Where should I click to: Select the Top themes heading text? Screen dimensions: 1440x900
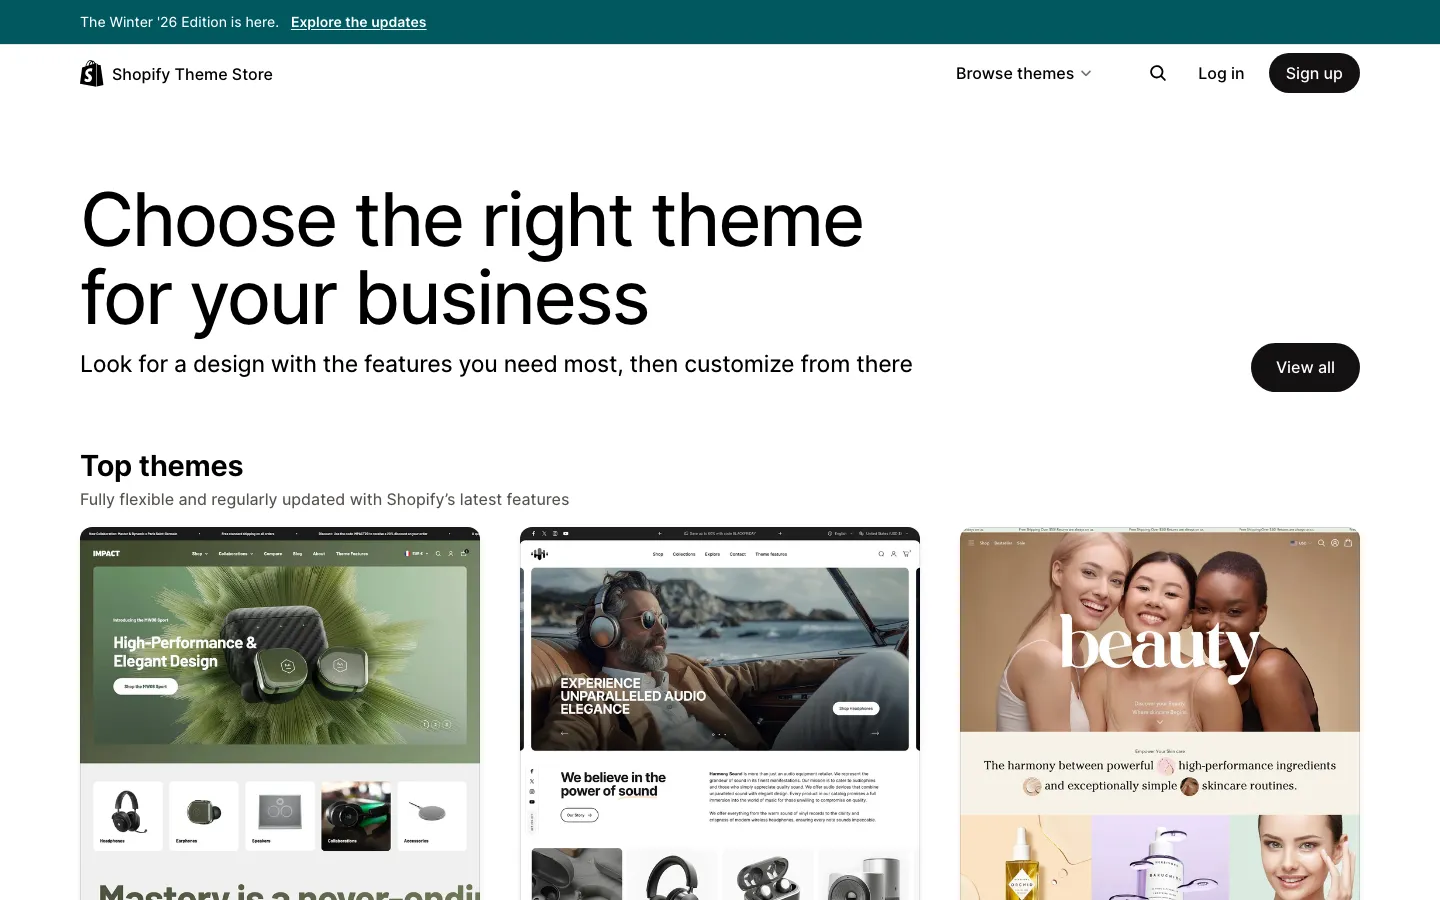[161, 466]
